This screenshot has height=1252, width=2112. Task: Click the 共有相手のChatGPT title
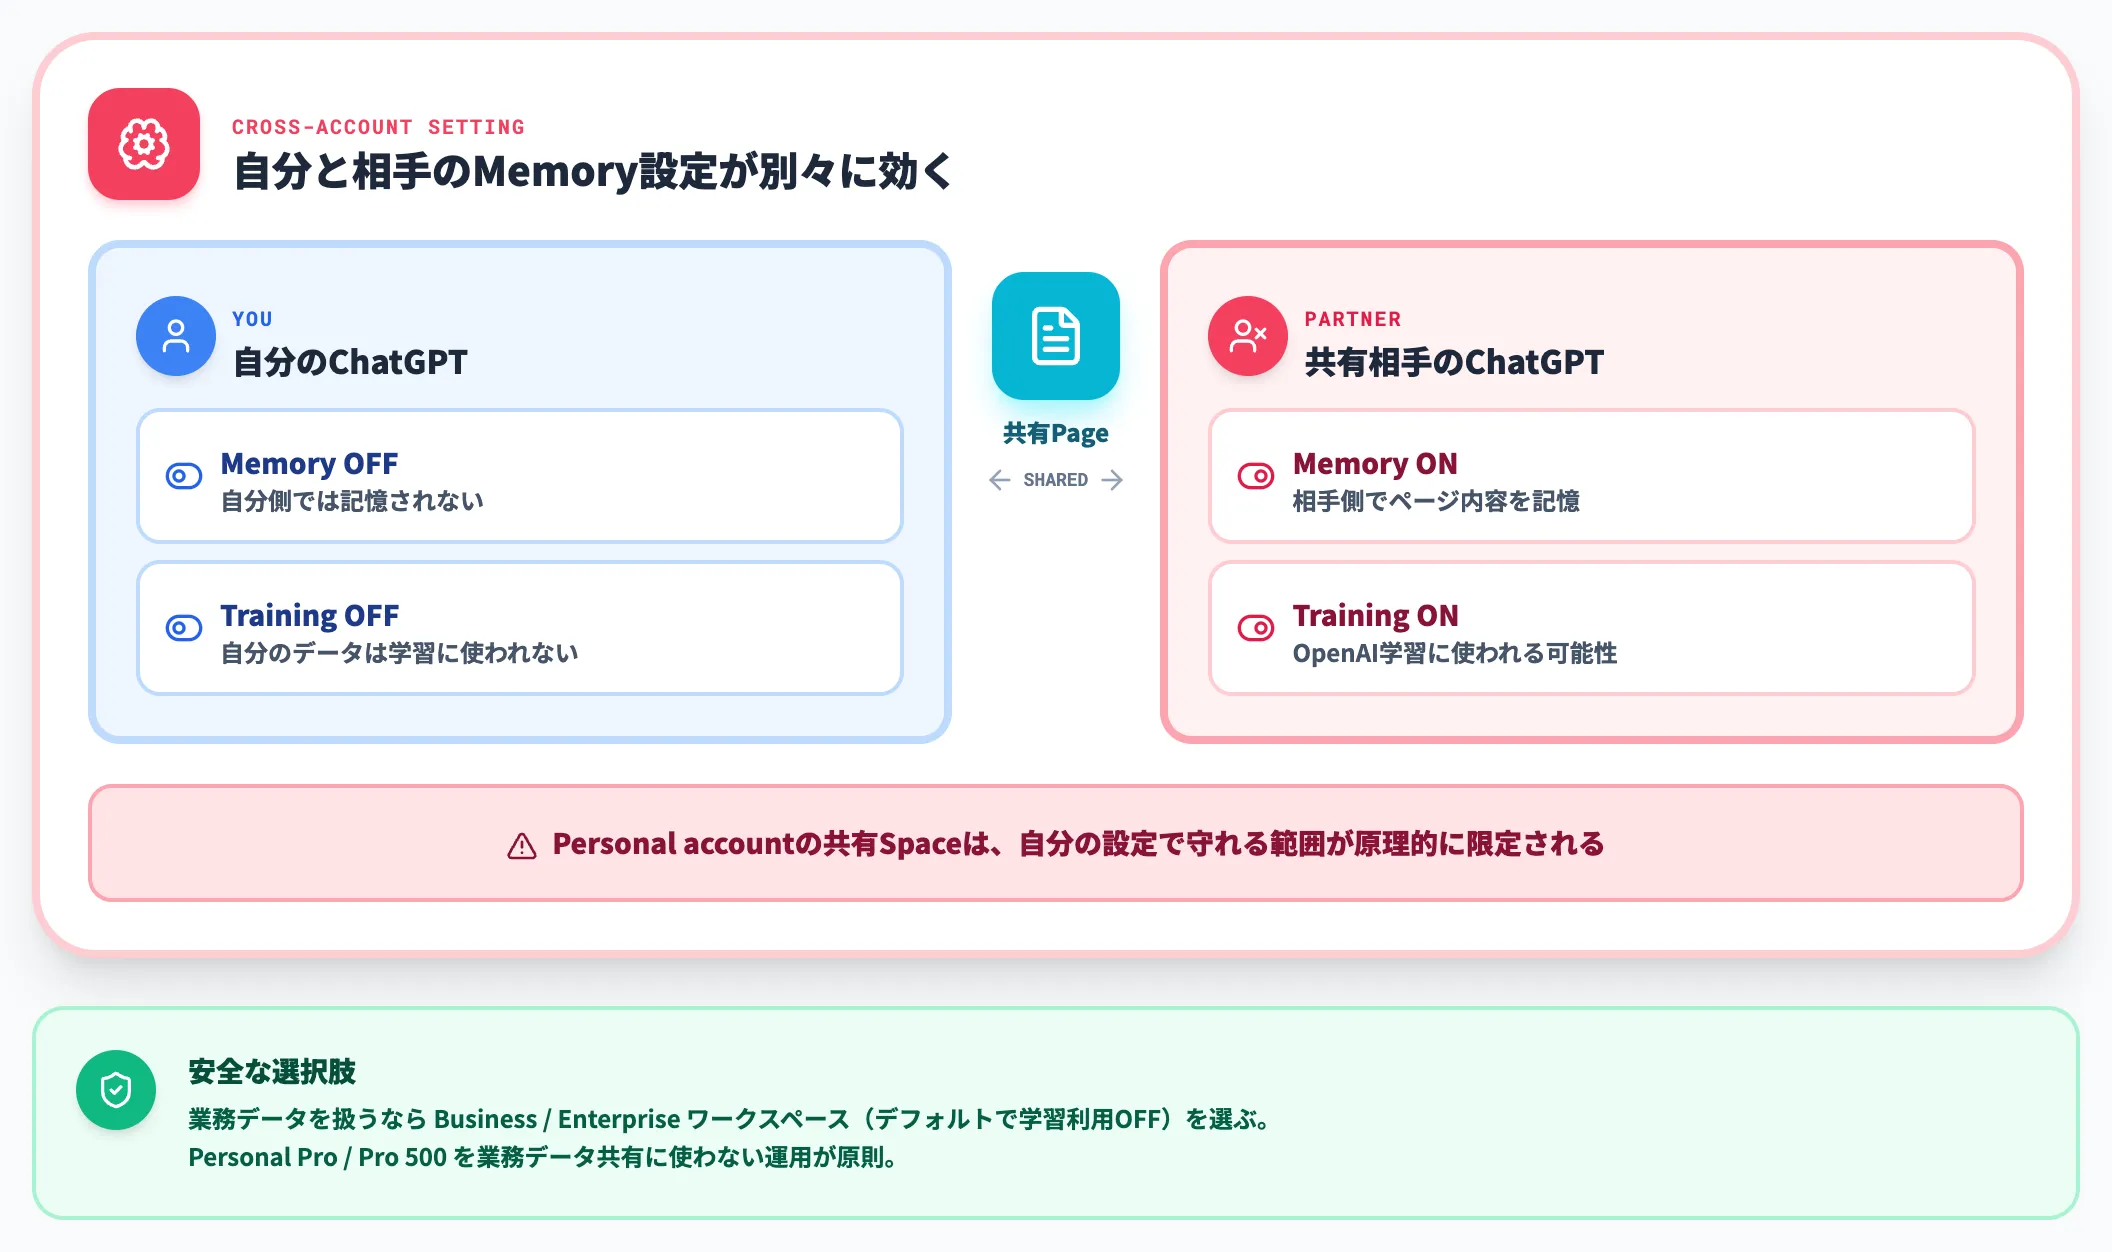point(1454,362)
